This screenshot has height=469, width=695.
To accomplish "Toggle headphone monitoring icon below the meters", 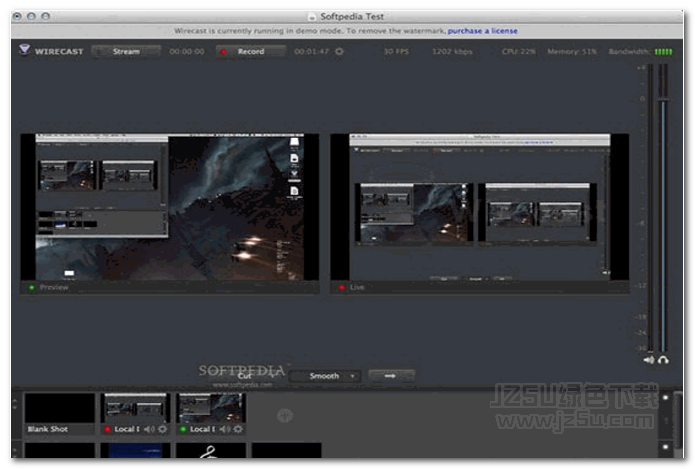I will (x=664, y=360).
